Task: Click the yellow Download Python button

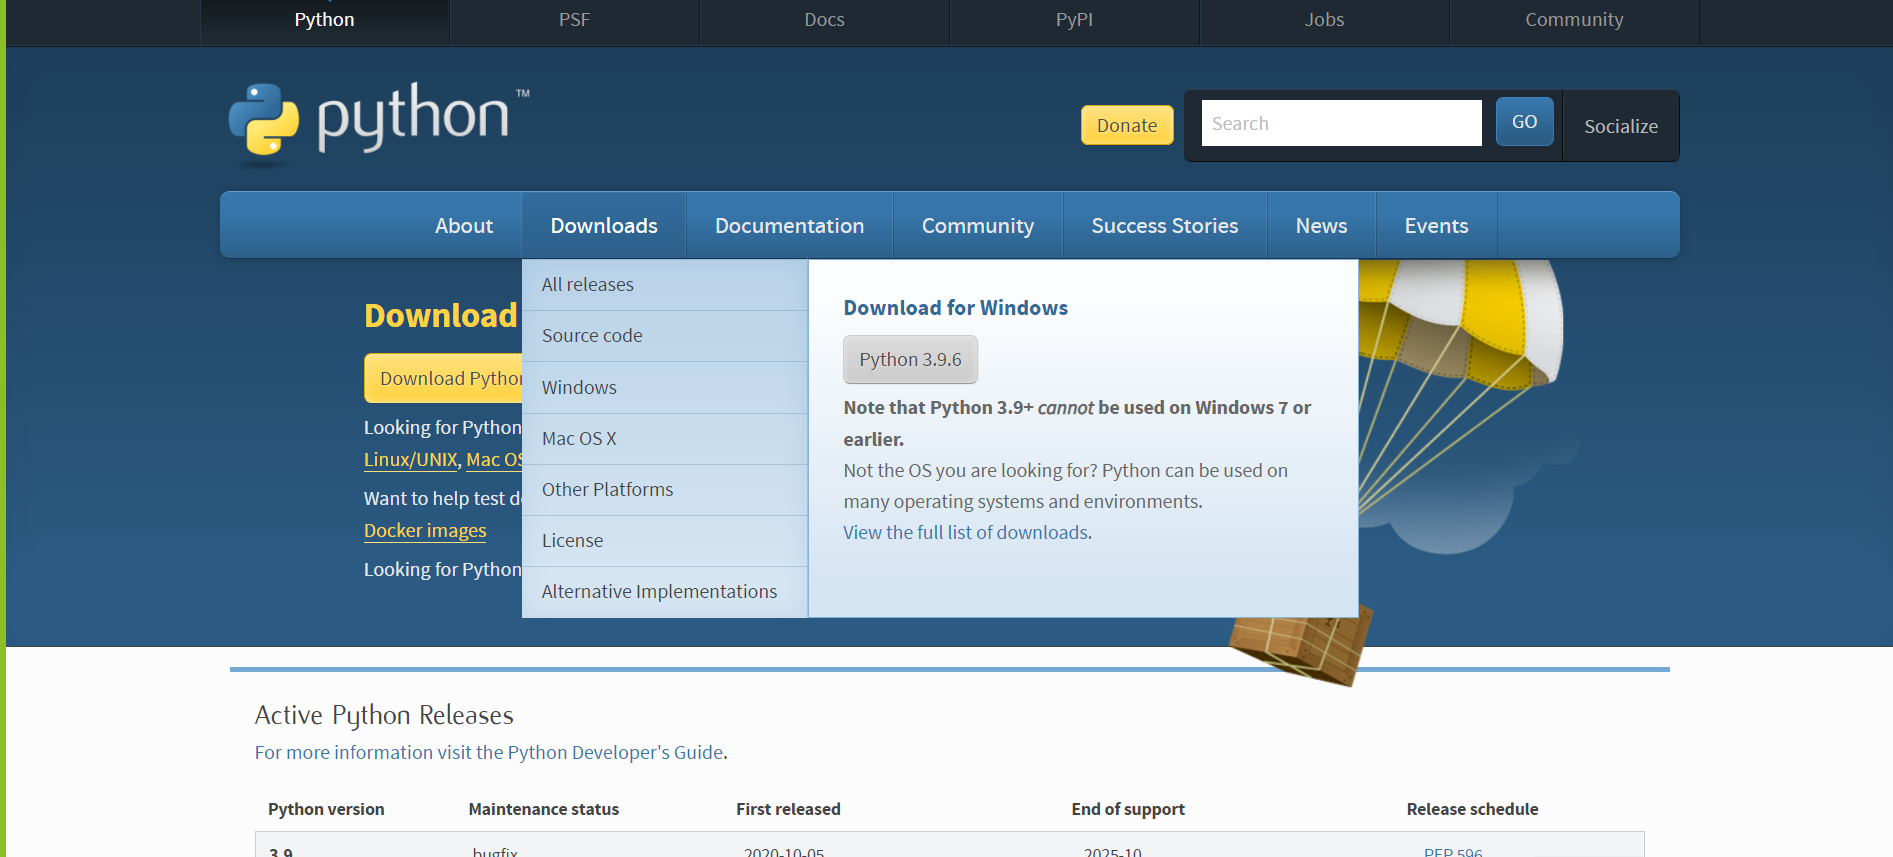Action: tap(443, 379)
